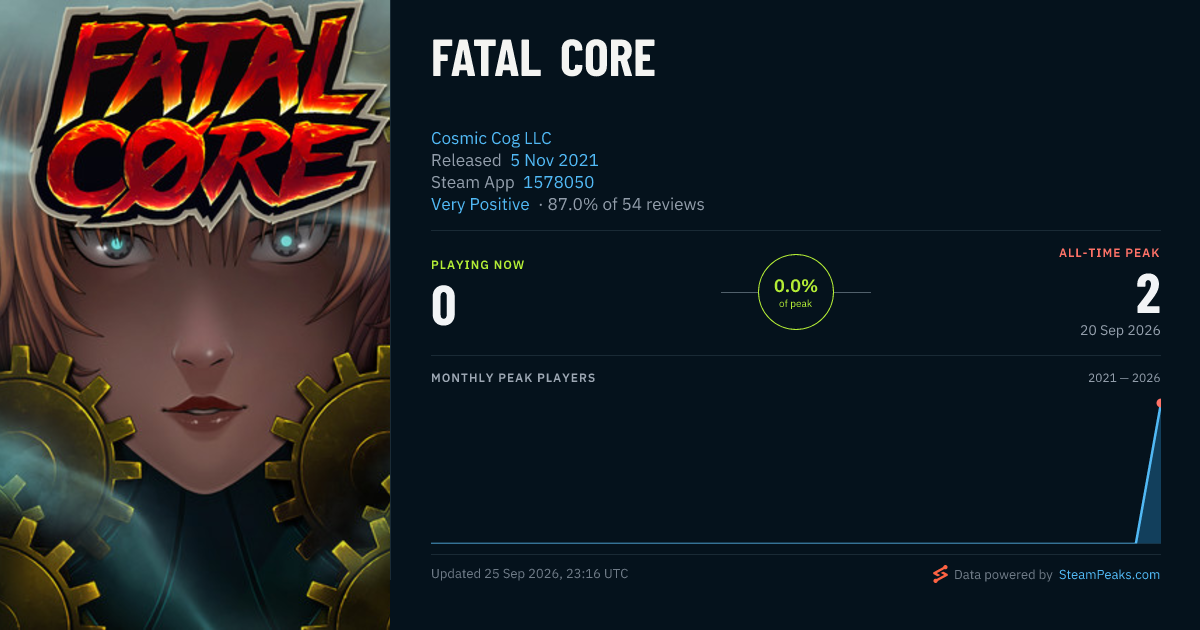Click the Monthly Peak Players label

[513, 378]
